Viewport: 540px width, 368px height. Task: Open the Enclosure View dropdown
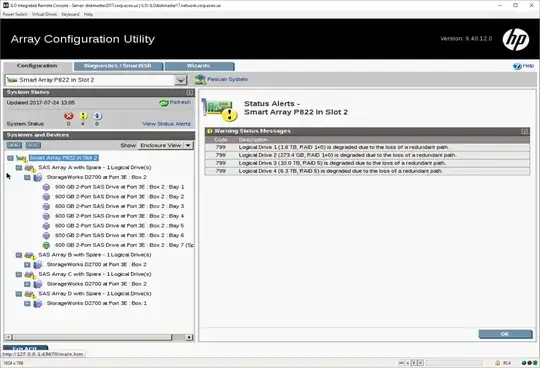click(188, 145)
